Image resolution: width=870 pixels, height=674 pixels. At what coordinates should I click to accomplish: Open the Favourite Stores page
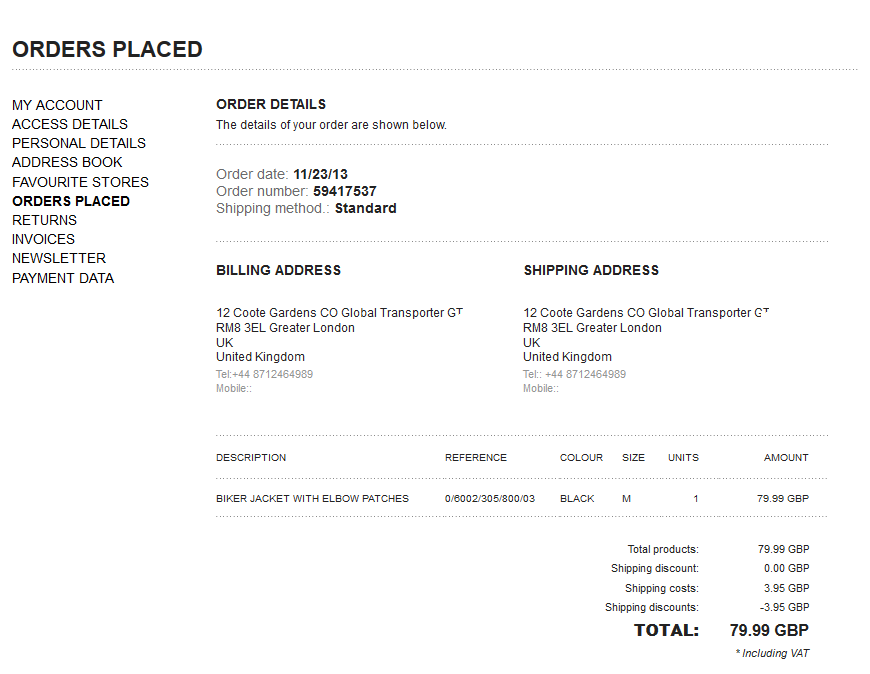(80, 182)
